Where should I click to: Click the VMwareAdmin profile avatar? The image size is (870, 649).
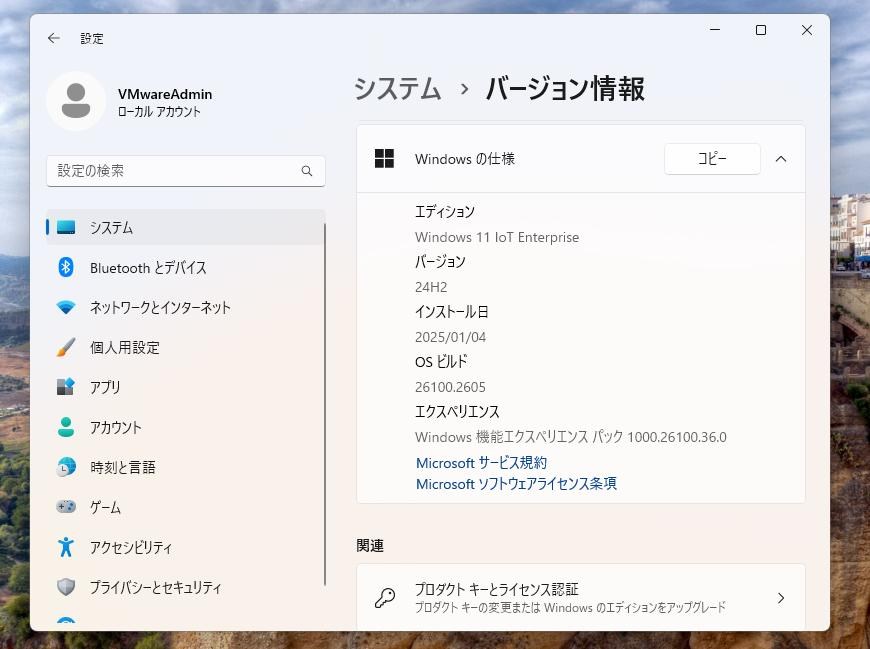(76, 101)
